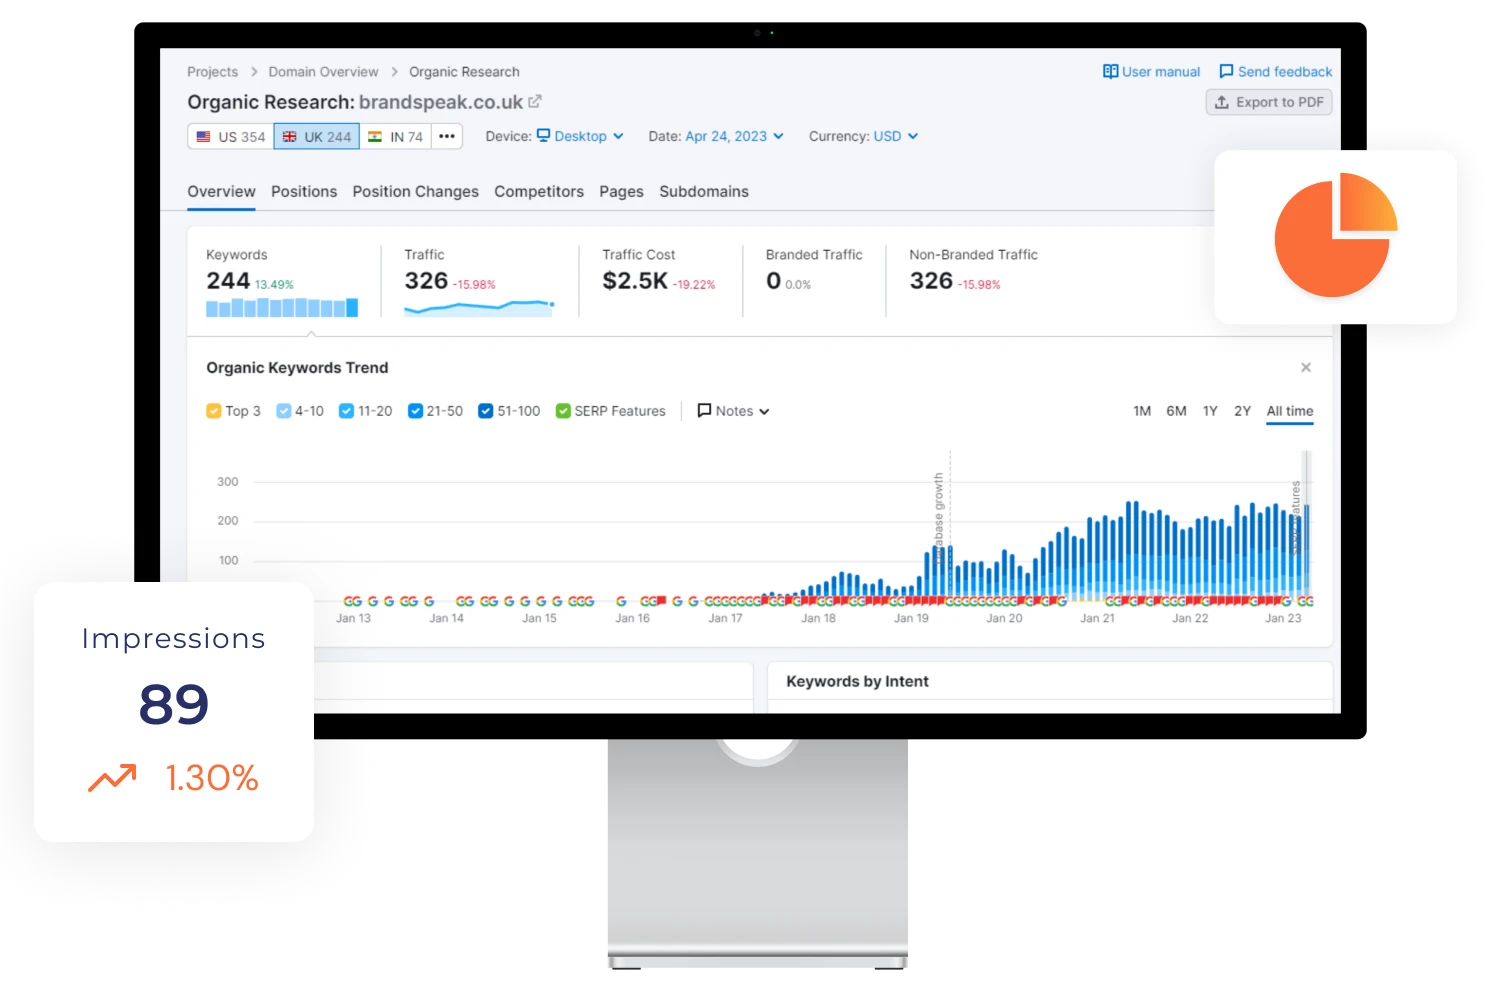
Task: Select the IN 74 India database
Action: [x=396, y=137]
